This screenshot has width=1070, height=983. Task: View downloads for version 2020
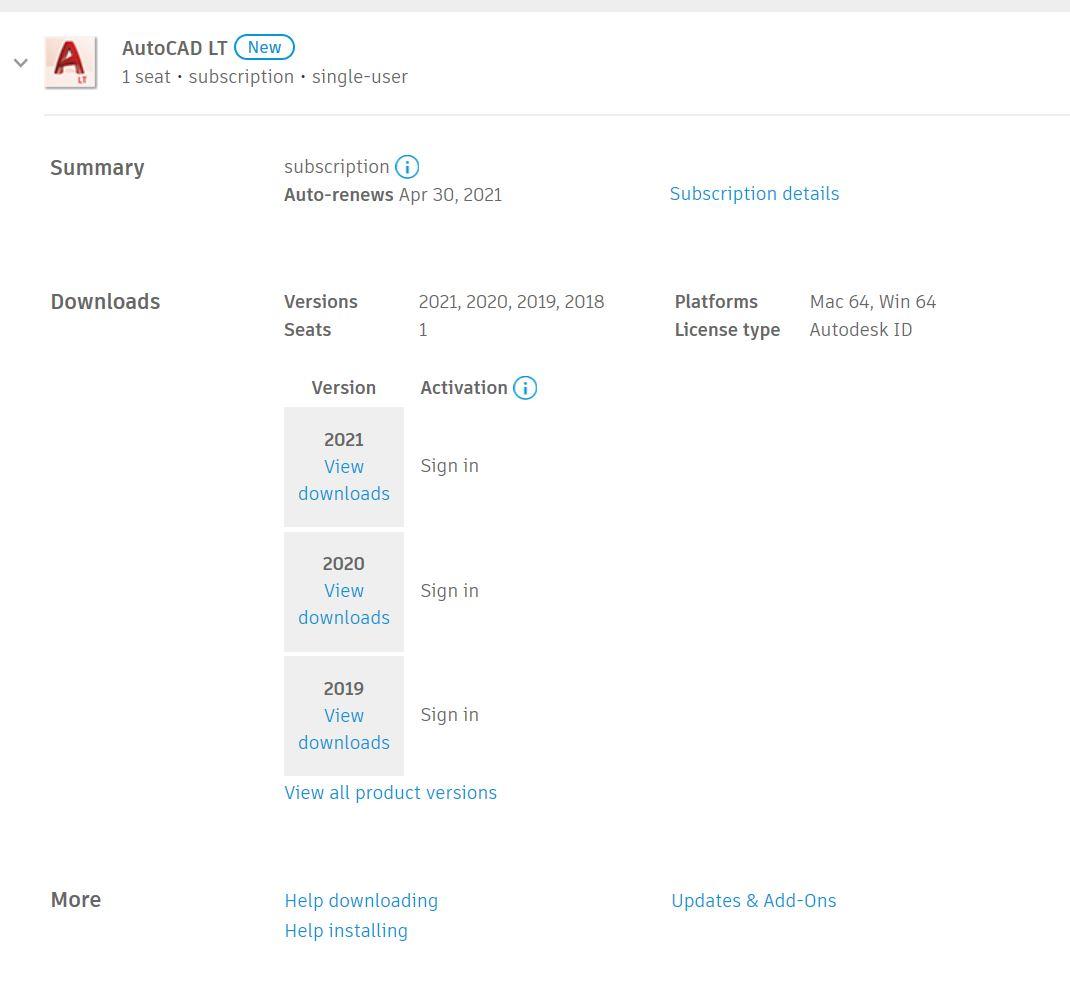click(343, 604)
